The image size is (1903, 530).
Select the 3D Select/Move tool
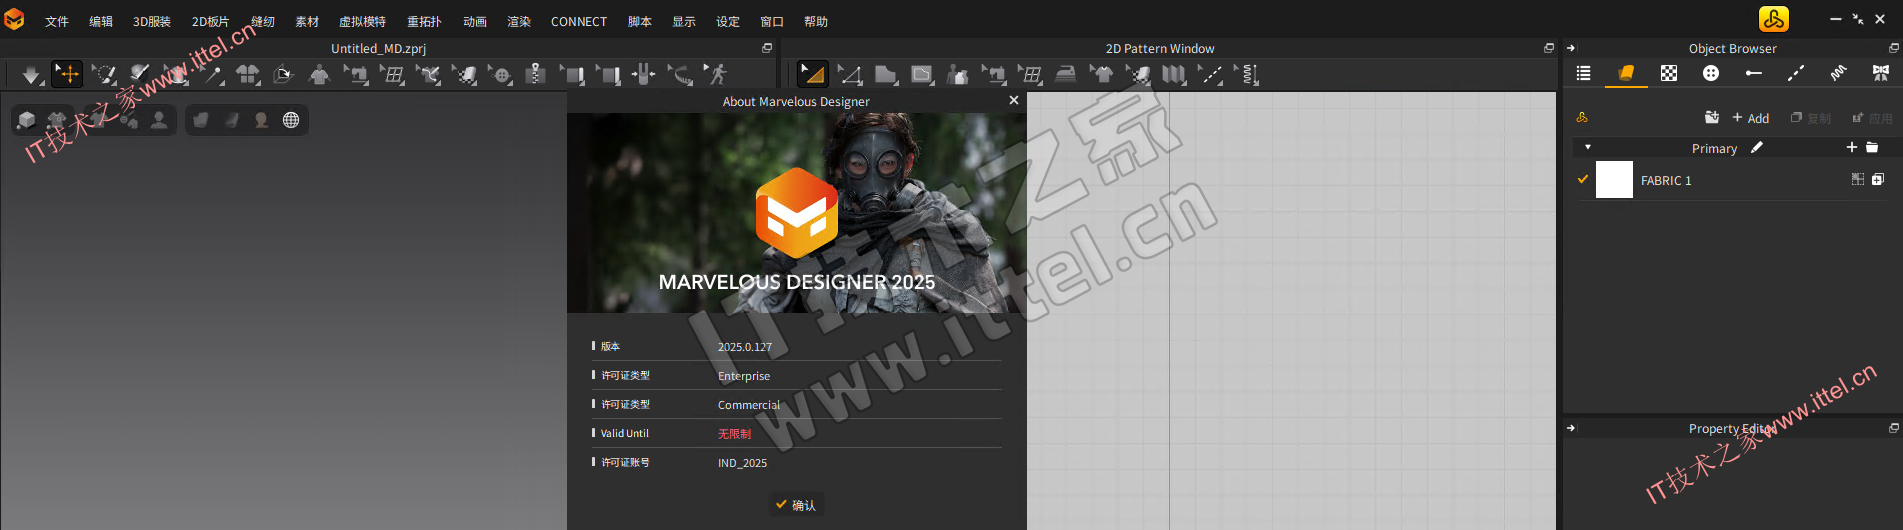point(67,74)
